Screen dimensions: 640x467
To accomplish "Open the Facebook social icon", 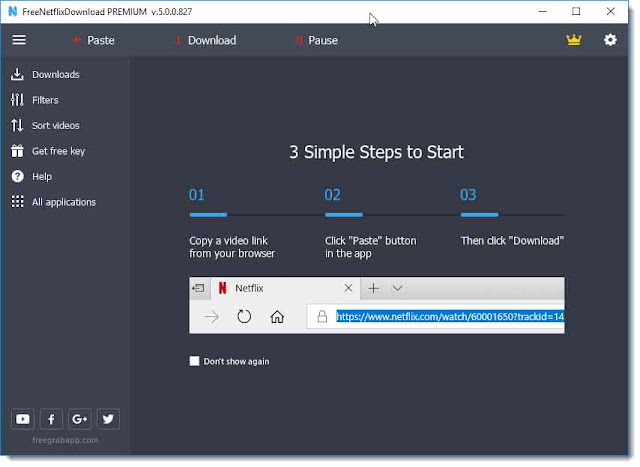I will (51, 419).
